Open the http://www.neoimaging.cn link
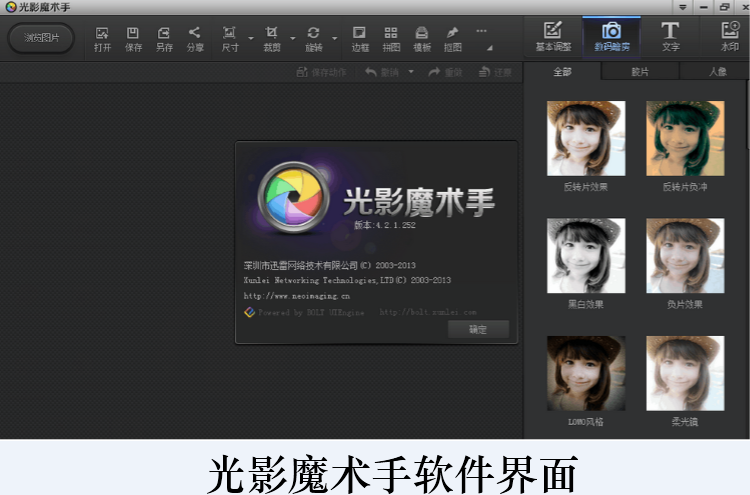Viewport: 750px width, 495px height. coord(297,296)
